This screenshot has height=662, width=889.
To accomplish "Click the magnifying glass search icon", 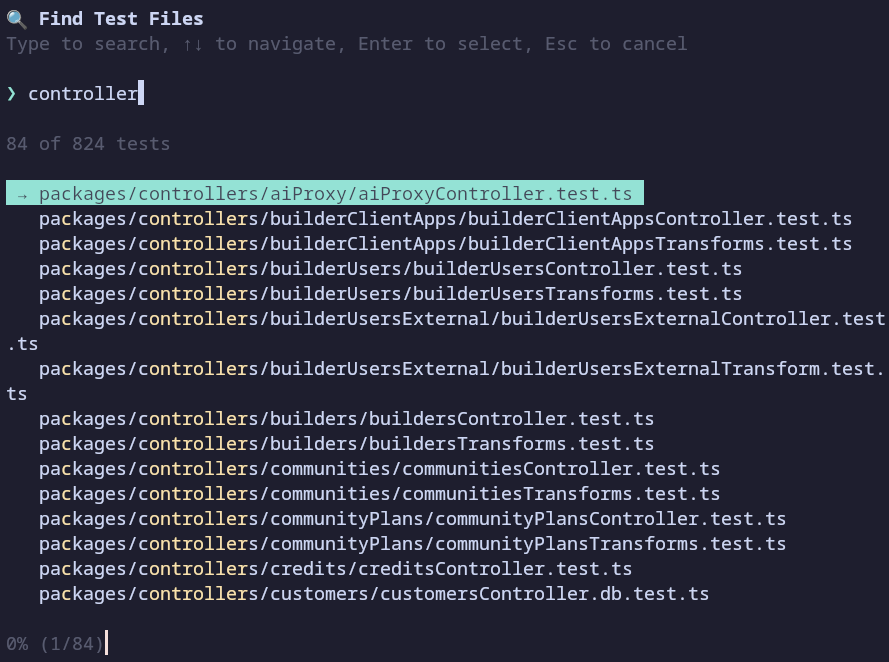I will (16, 19).
